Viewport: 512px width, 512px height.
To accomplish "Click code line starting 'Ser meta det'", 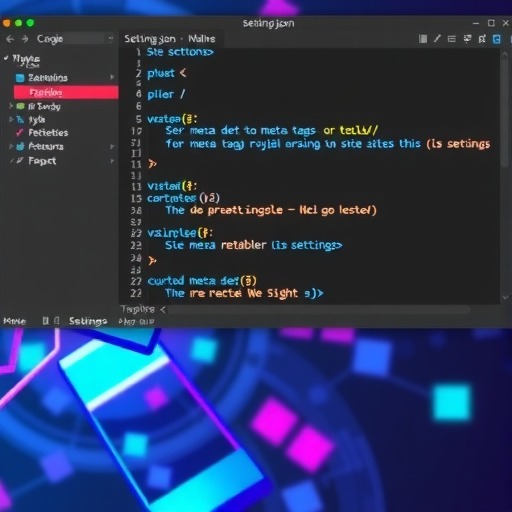I will pyautogui.click(x=272, y=130).
